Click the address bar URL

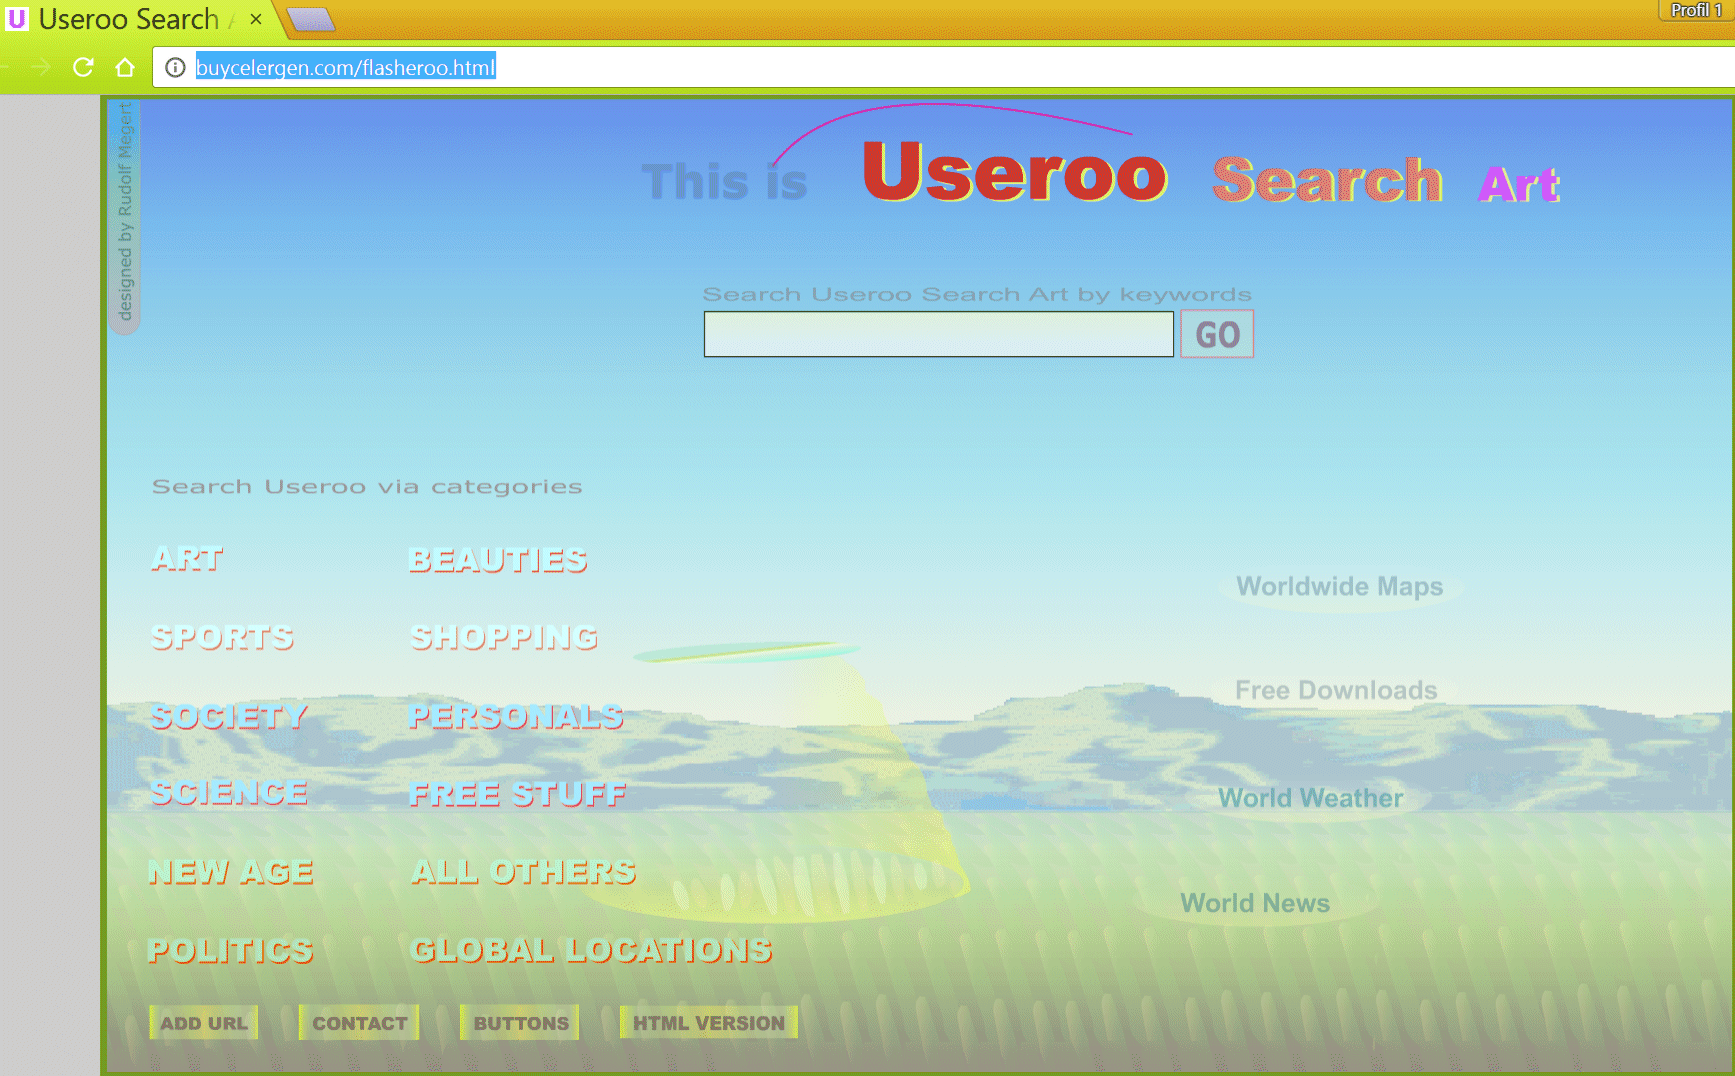coord(345,67)
